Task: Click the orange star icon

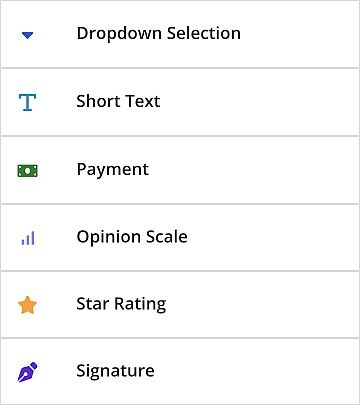Action: point(27,305)
